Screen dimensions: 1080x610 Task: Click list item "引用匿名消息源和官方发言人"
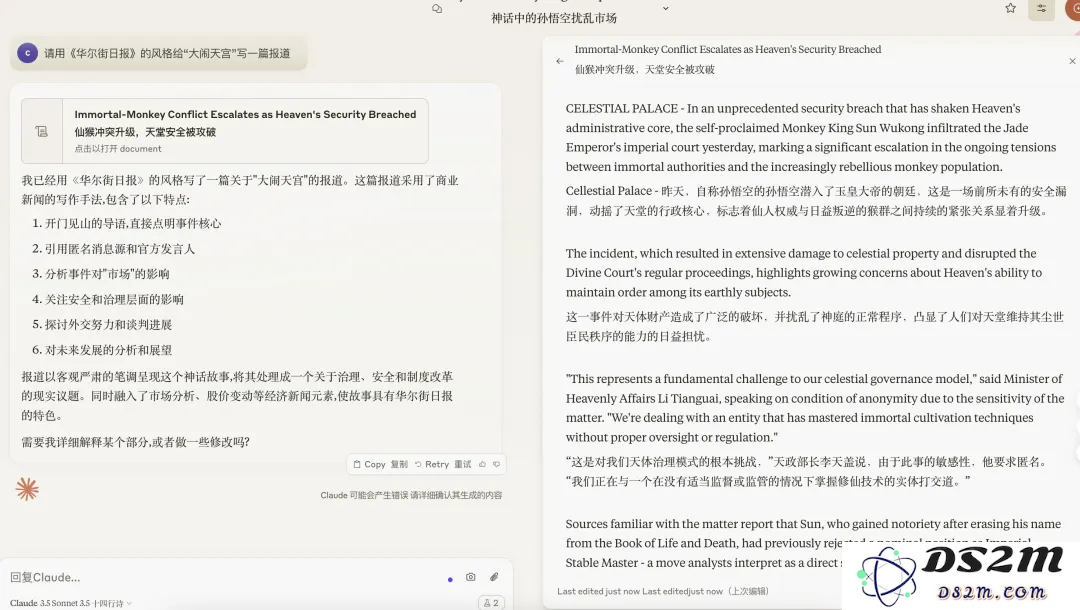tap(120, 249)
